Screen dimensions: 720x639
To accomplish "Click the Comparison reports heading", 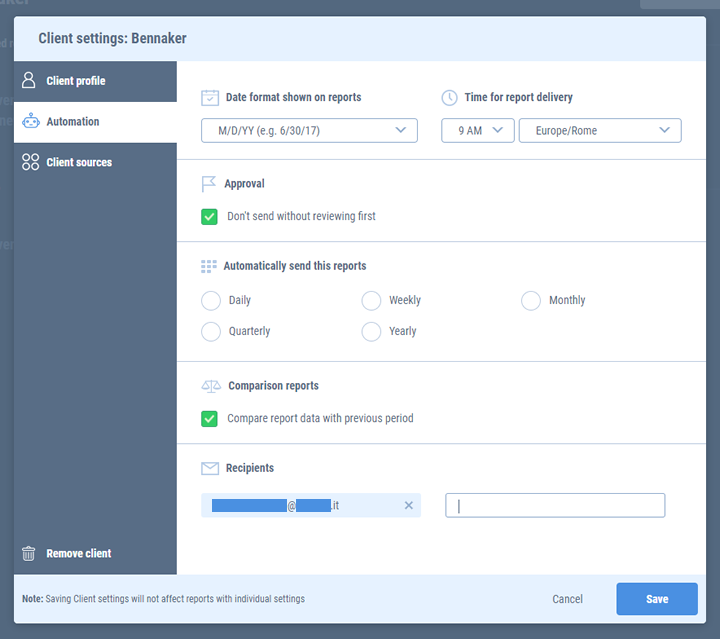I will pyautogui.click(x=273, y=386).
